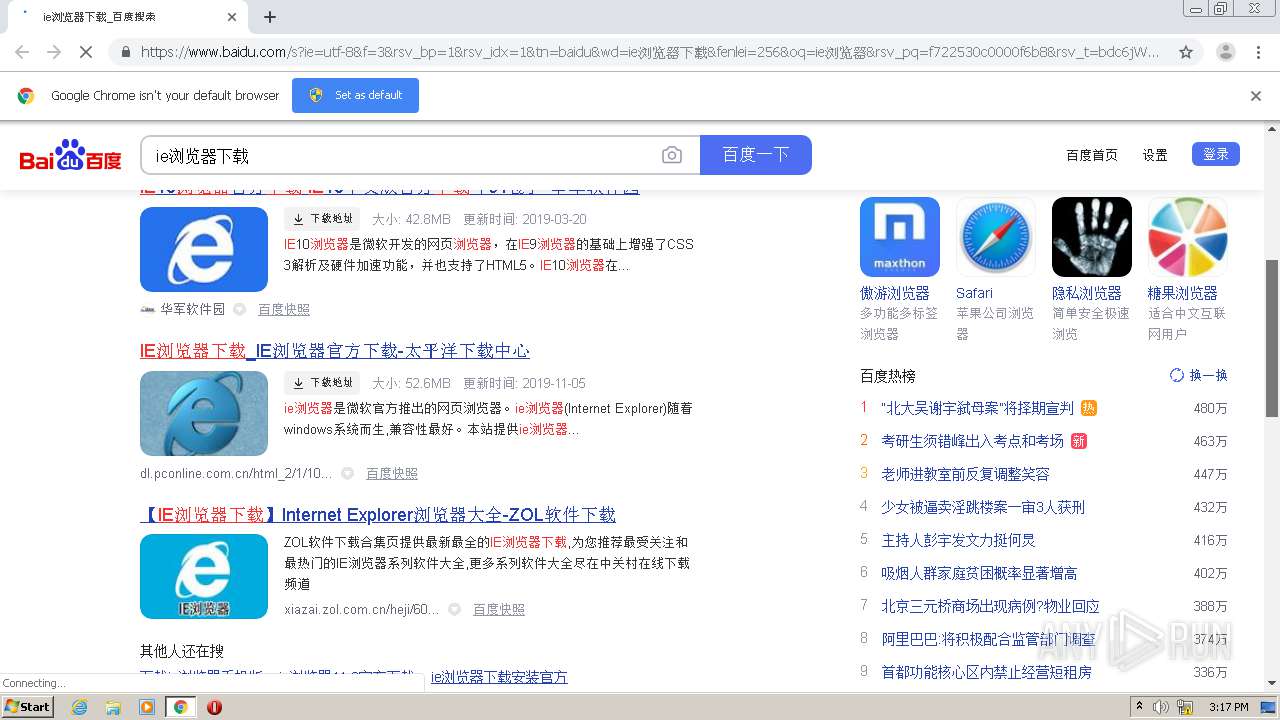This screenshot has width=1280, height=720.
Task: Refresh hot list with 换一换
Action: (1198, 375)
